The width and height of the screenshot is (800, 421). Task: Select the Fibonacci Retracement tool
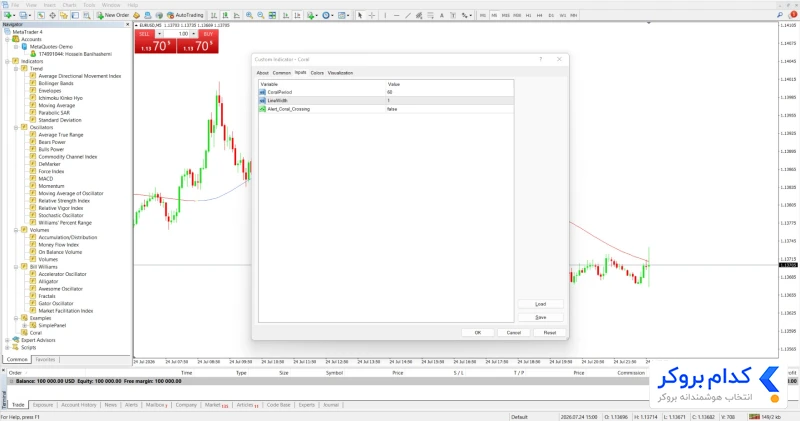pyautogui.click(x=430, y=15)
